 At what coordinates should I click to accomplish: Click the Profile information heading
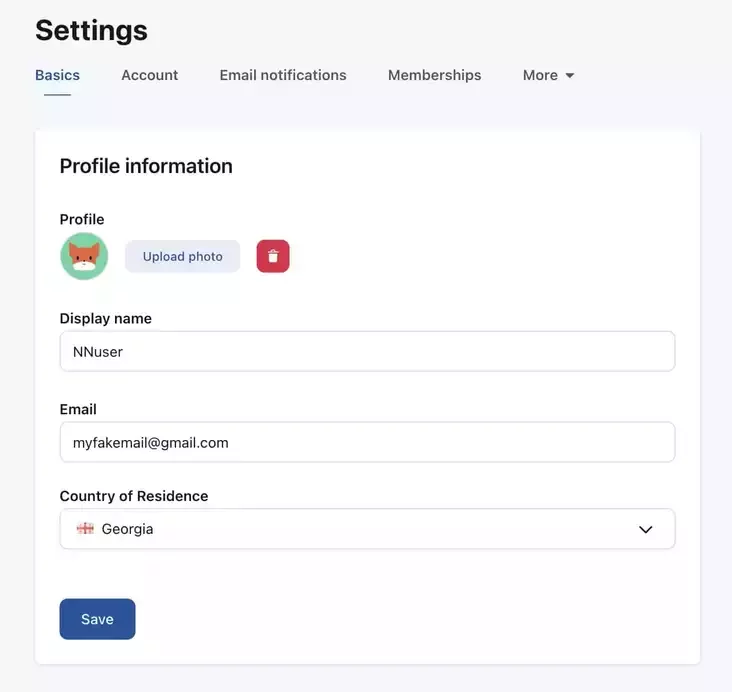pos(146,166)
